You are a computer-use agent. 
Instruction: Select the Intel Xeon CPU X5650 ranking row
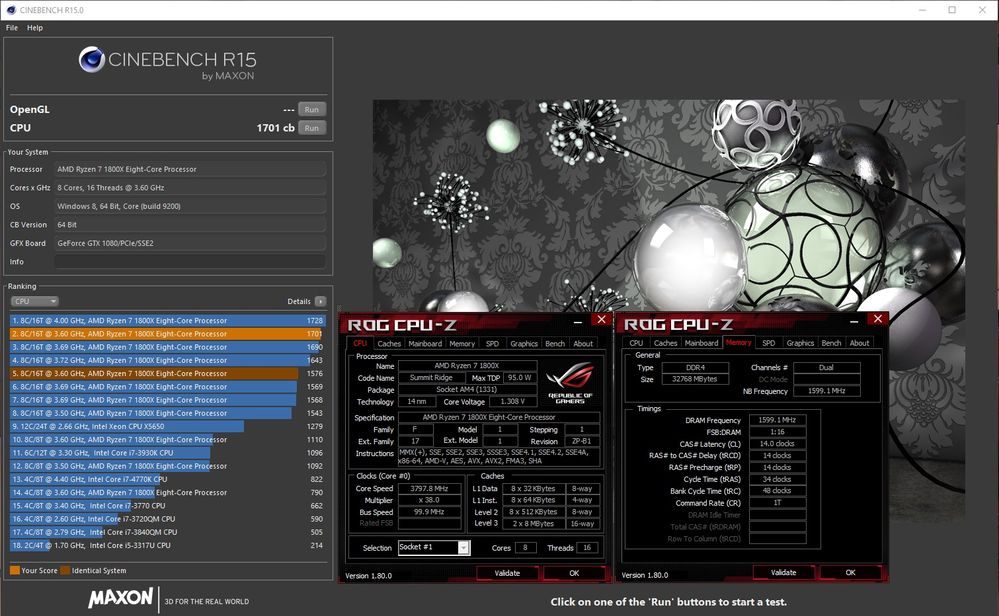(168, 426)
